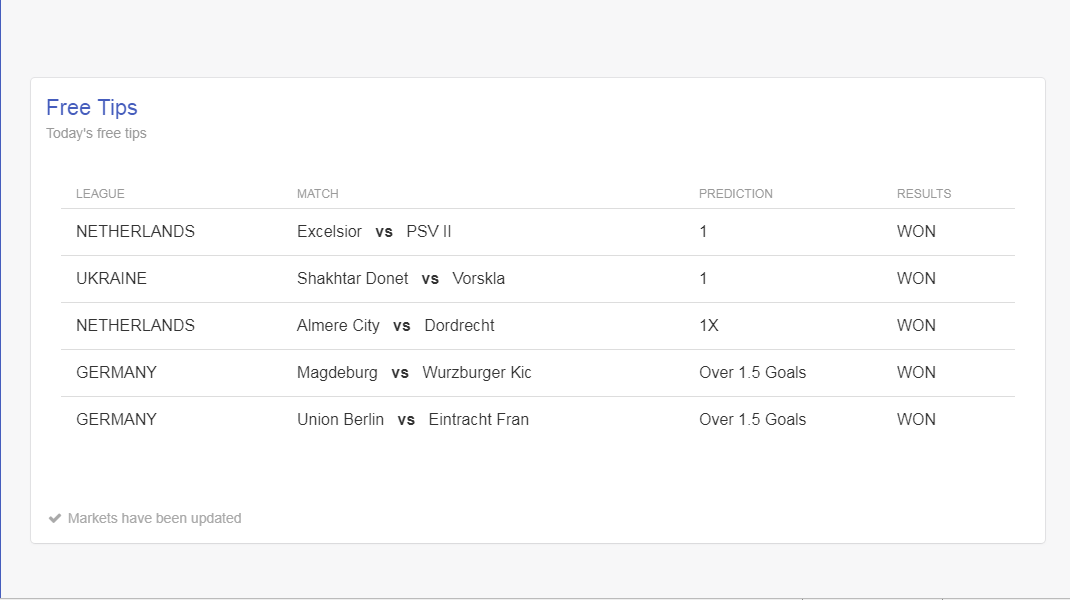Click the Today's free tips subtitle
Screen dimensions: 1070x600
pos(96,133)
